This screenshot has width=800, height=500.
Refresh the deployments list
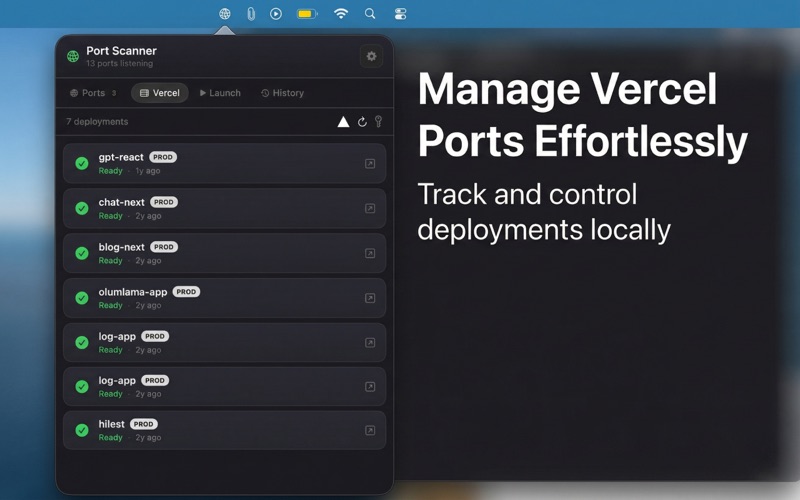[x=362, y=121]
